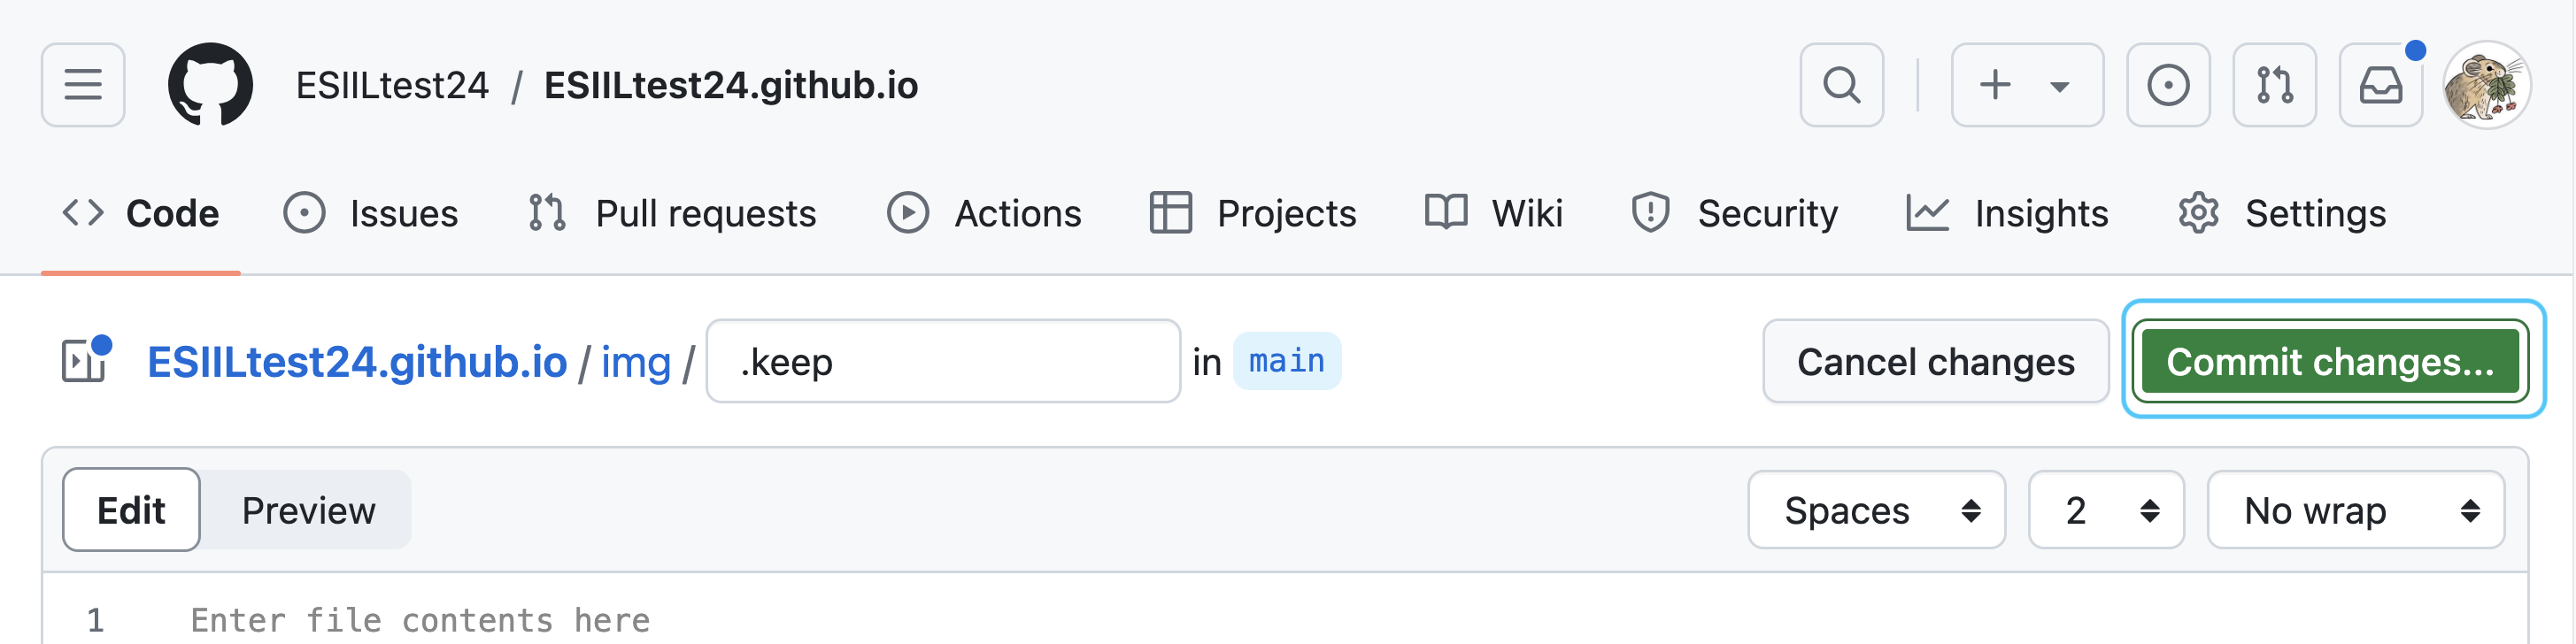Open the indent size 2 dropdown

tap(2105, 510)
